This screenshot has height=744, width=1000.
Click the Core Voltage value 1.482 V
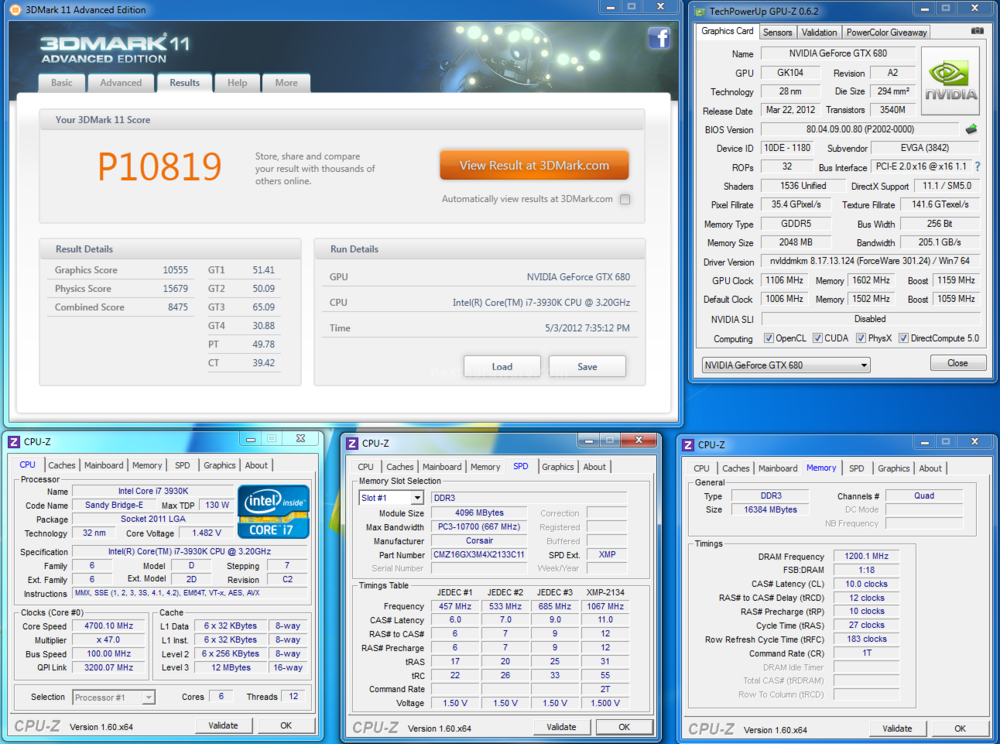pos(207,533)
